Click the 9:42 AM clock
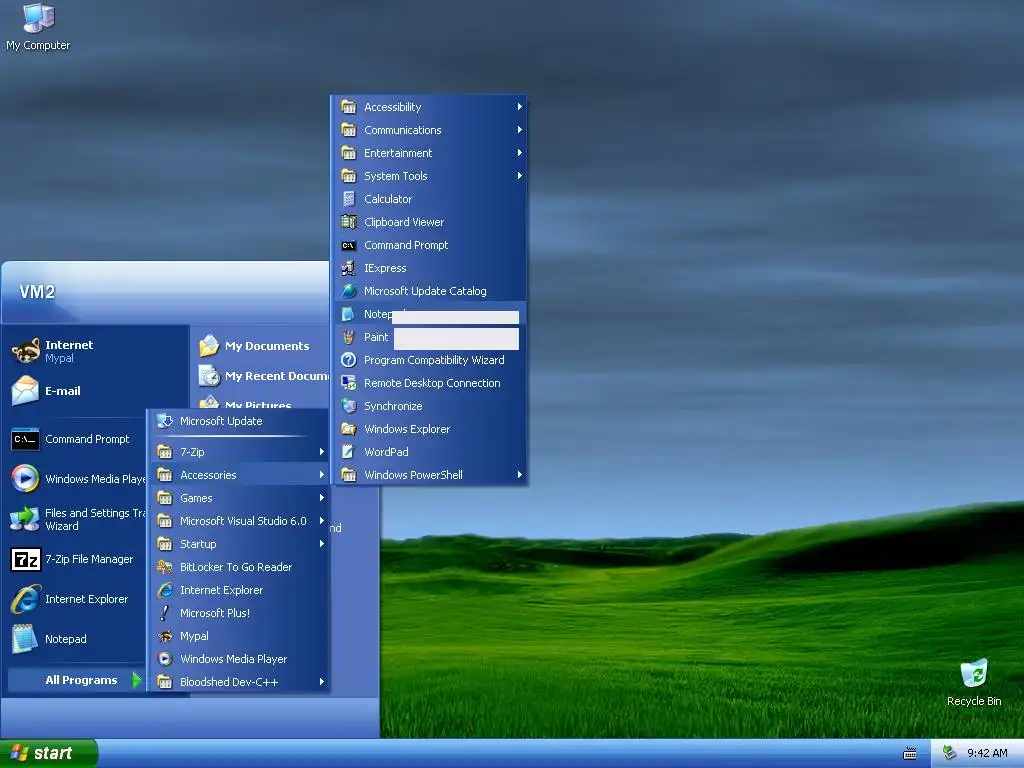Viewport: 1024px width, 768px height. coord(987,753)
